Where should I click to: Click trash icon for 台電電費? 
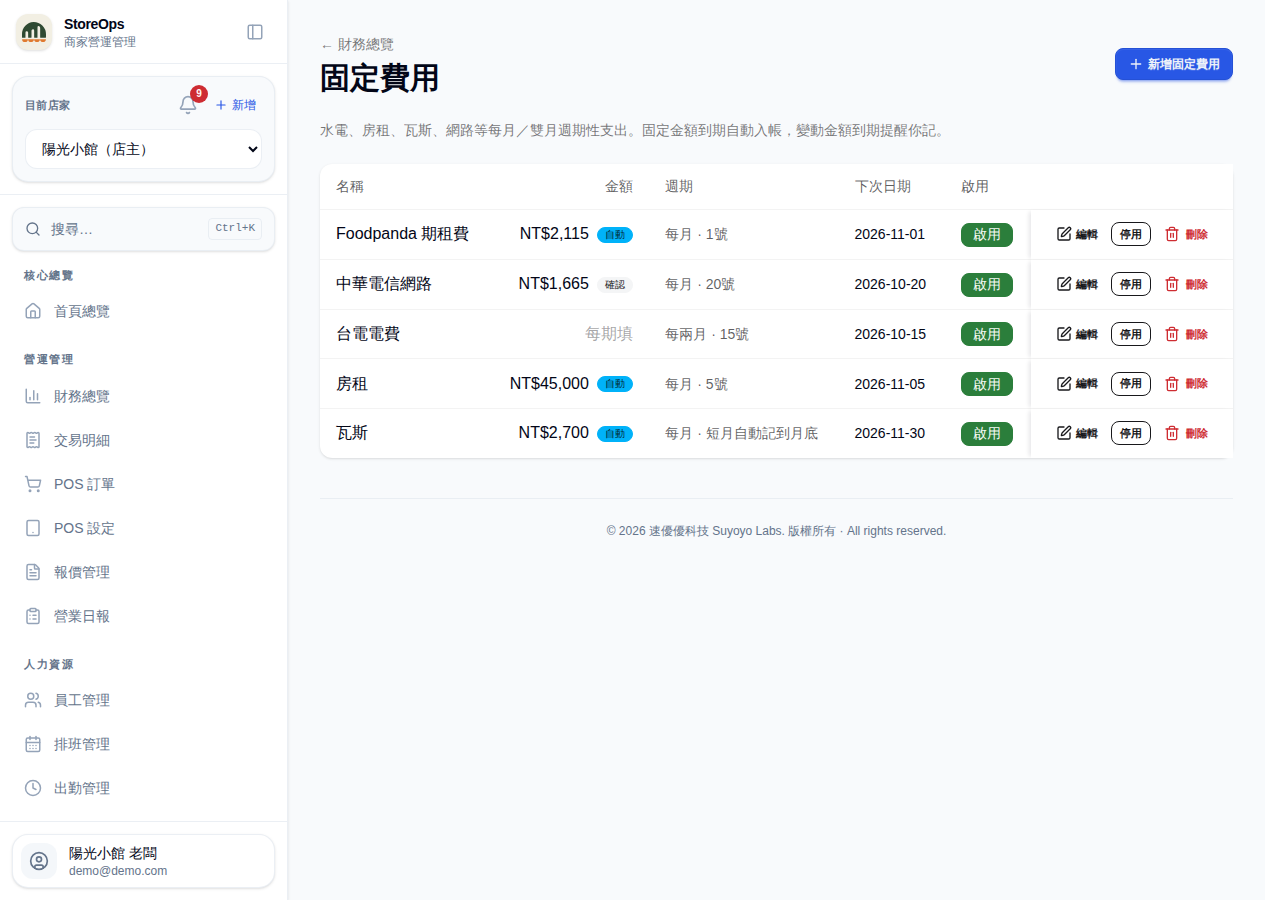tap(1172, 334)
